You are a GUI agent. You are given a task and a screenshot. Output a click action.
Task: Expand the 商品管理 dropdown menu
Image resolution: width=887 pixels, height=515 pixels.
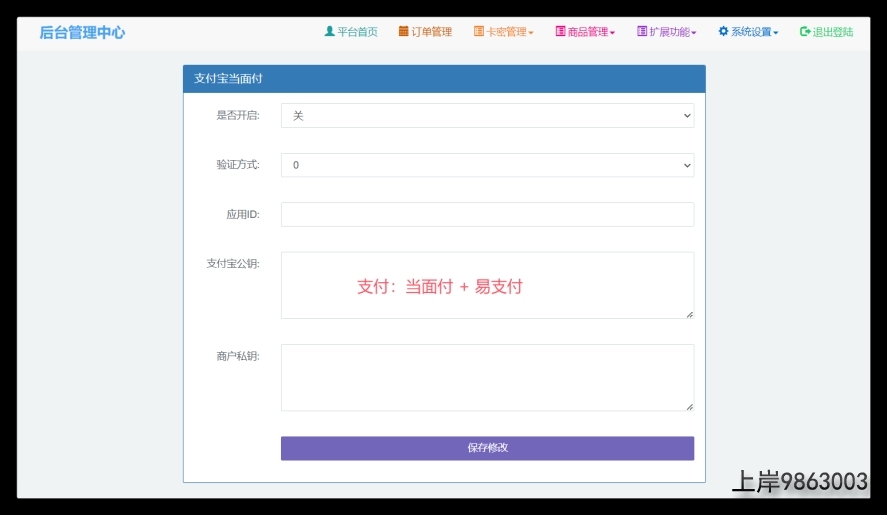(x=585, y=32)
